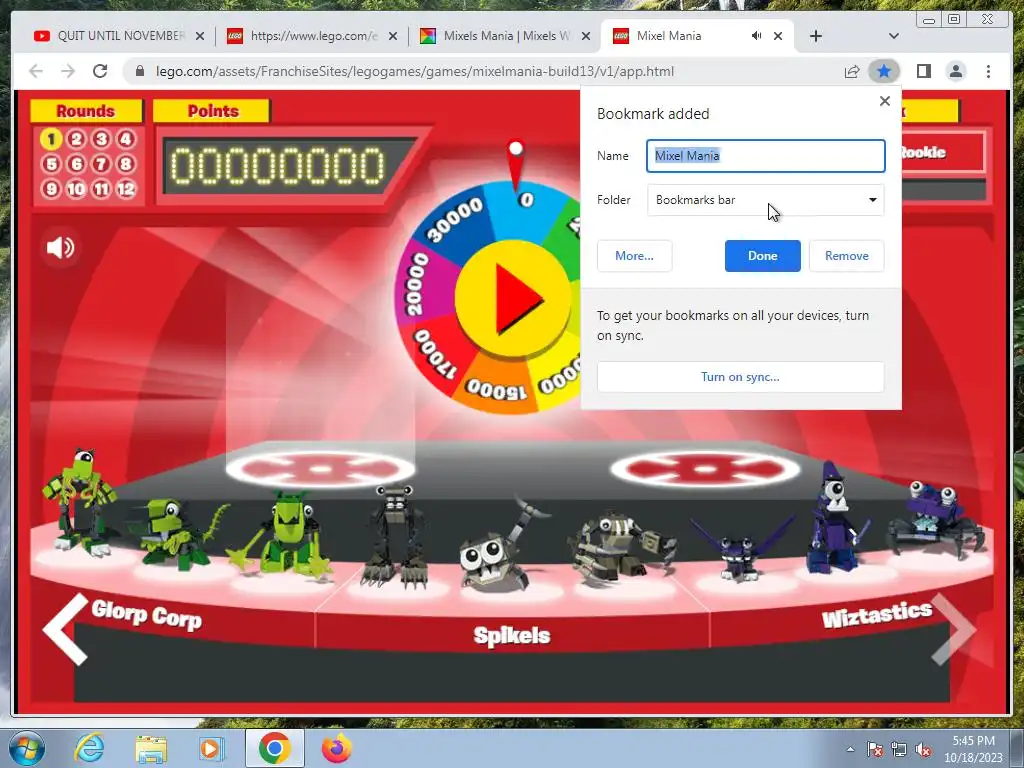Click round 3 indicator
This screenshot has height=768, width=1024.
[x=101, y=138]
